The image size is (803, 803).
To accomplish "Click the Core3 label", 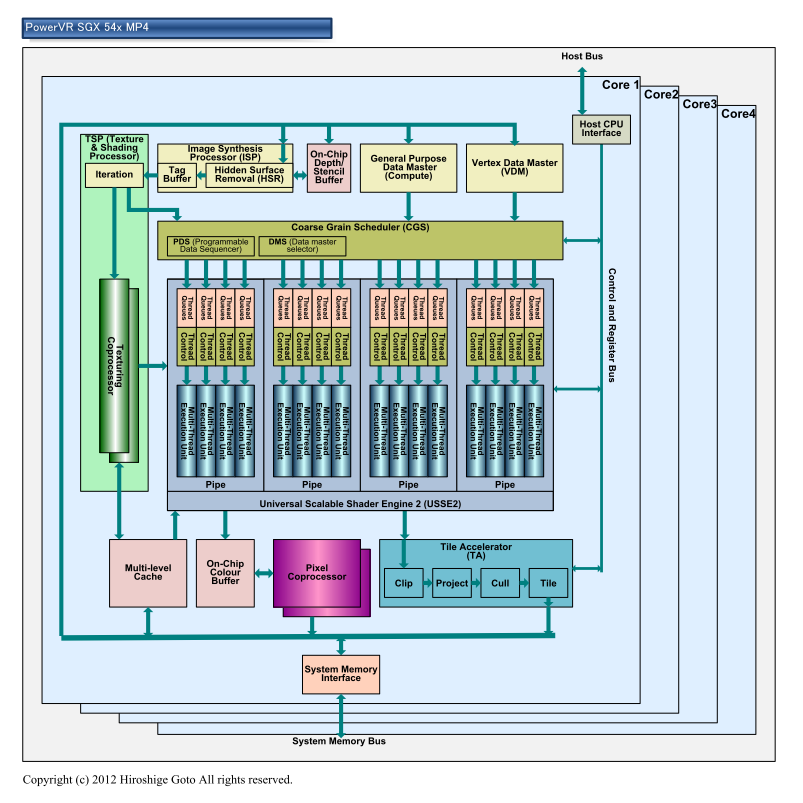I will click(x=699, y=104).
